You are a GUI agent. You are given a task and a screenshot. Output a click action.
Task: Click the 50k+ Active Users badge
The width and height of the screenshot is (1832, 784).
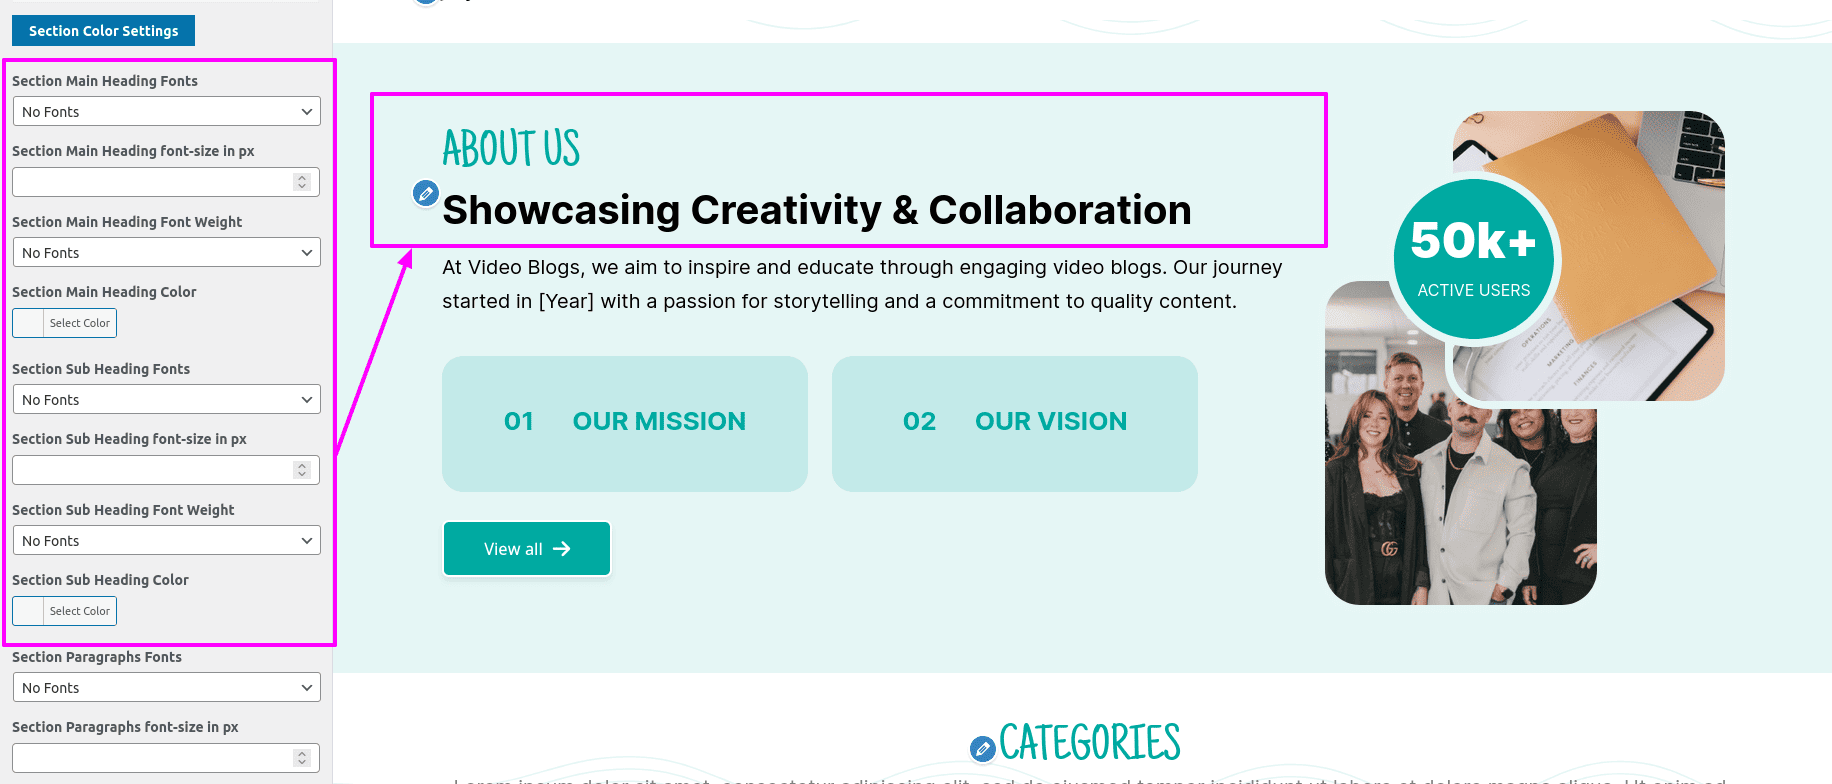click(1474, 259)
